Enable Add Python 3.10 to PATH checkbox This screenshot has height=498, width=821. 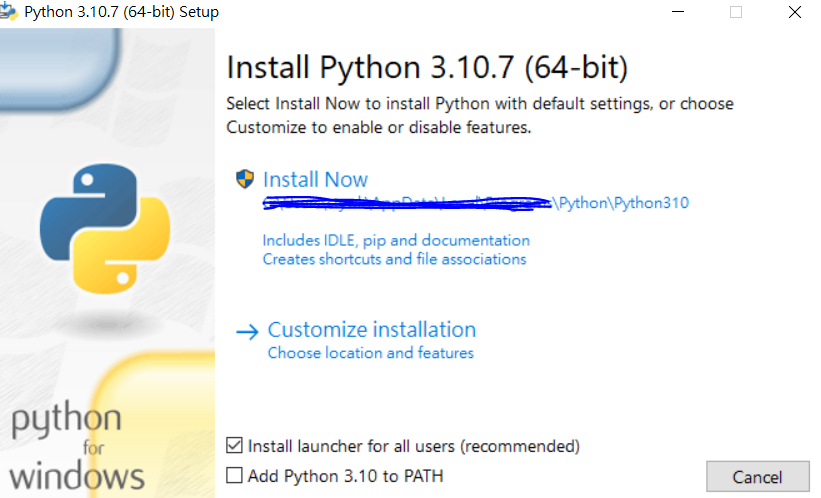click(x=234, y=475)
